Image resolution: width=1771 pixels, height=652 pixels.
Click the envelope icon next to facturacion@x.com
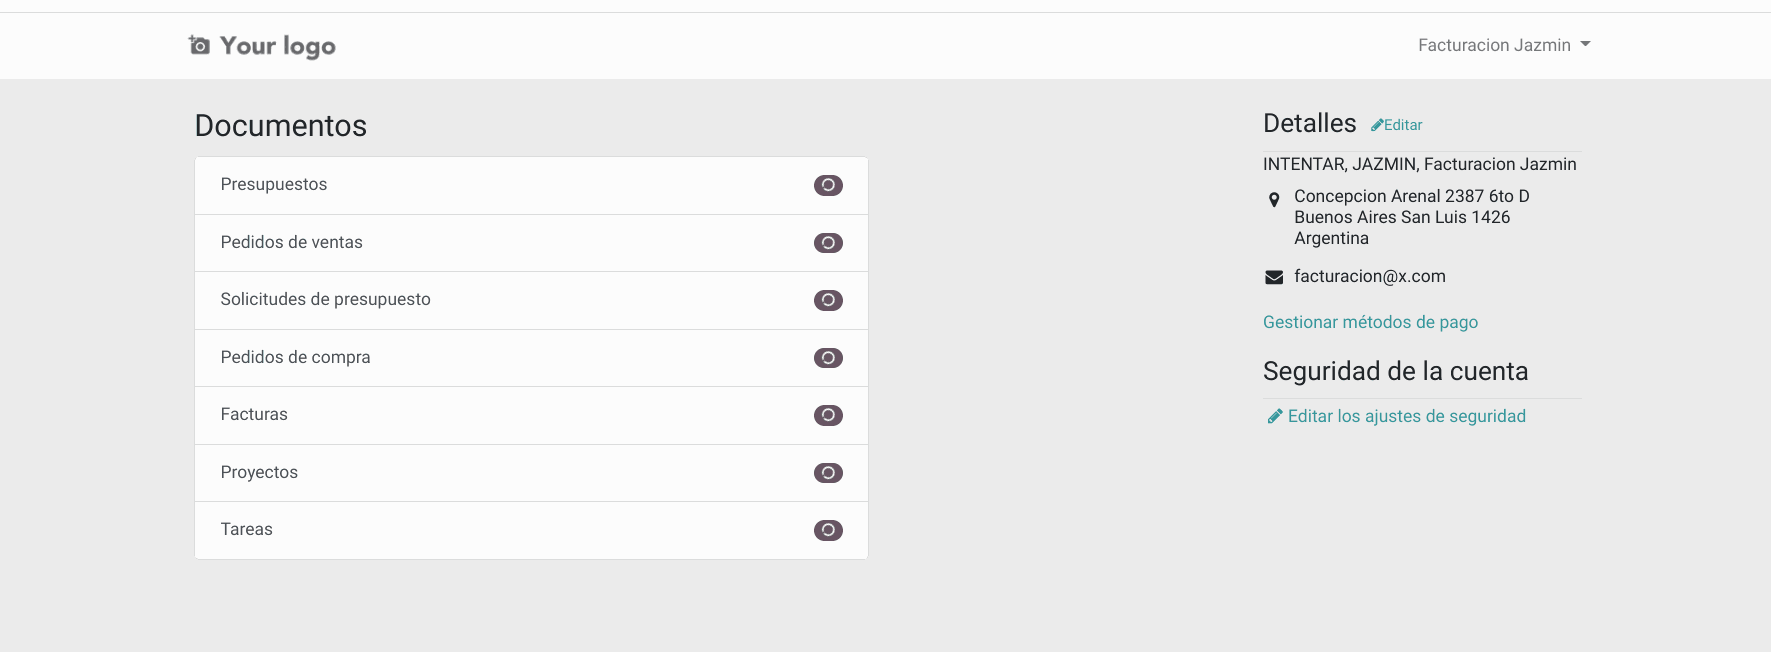(1274, 277)
